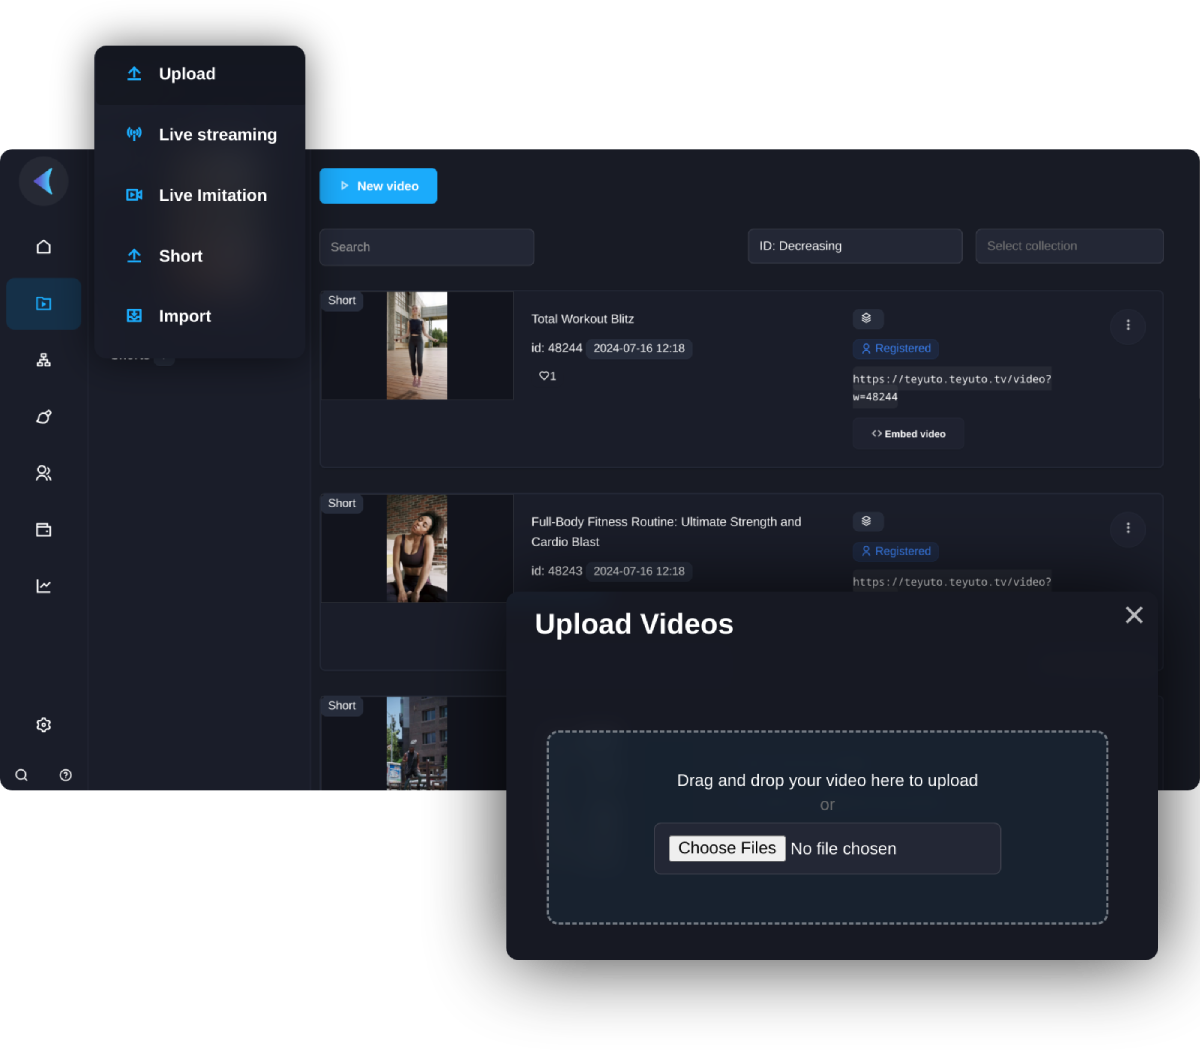Image resolution: width=1200 pixels, height=1050 pixels.
Task: Open the Select collection dropdown
Action: (1069, 246)
